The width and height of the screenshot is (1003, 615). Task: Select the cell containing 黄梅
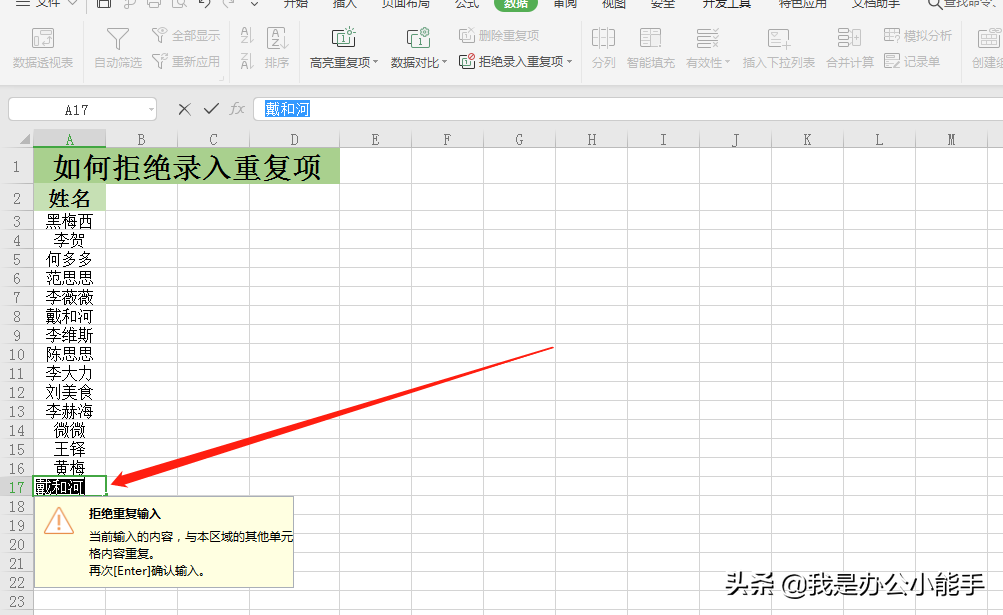[x=70, y=468]
